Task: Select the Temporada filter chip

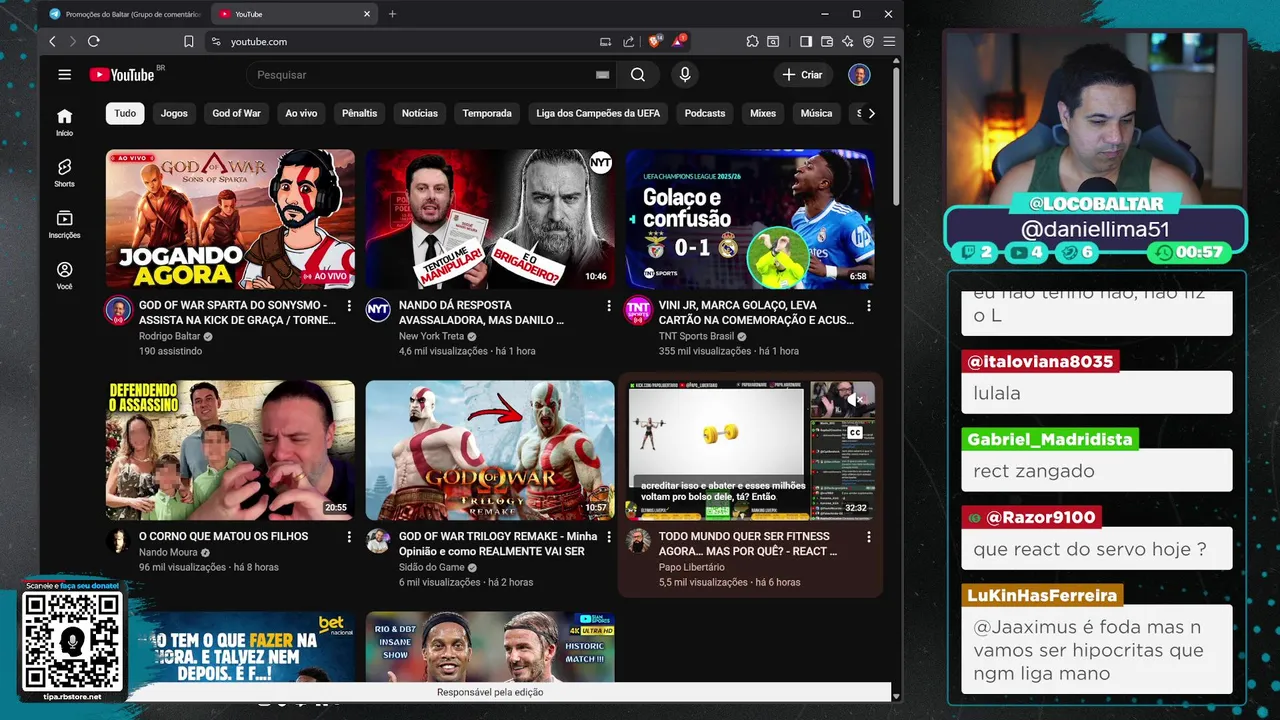Action: click(487, 114)
